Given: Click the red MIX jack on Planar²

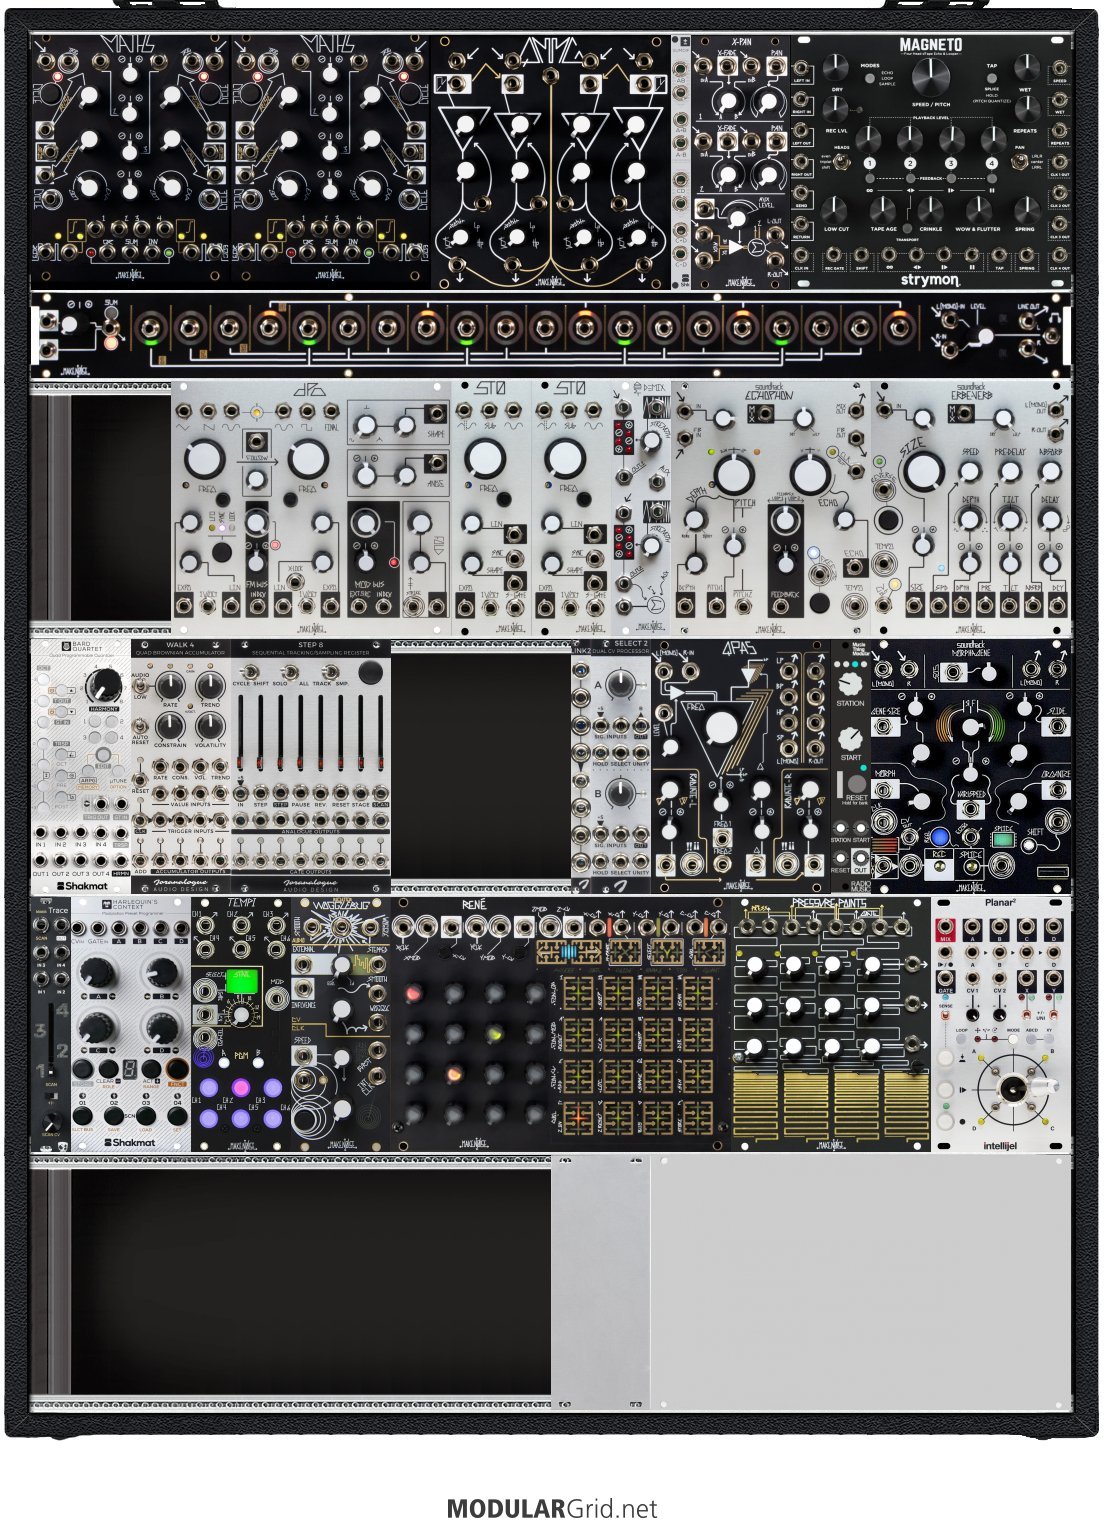Looking at the screenshot, I should click(x=946, y=925).
